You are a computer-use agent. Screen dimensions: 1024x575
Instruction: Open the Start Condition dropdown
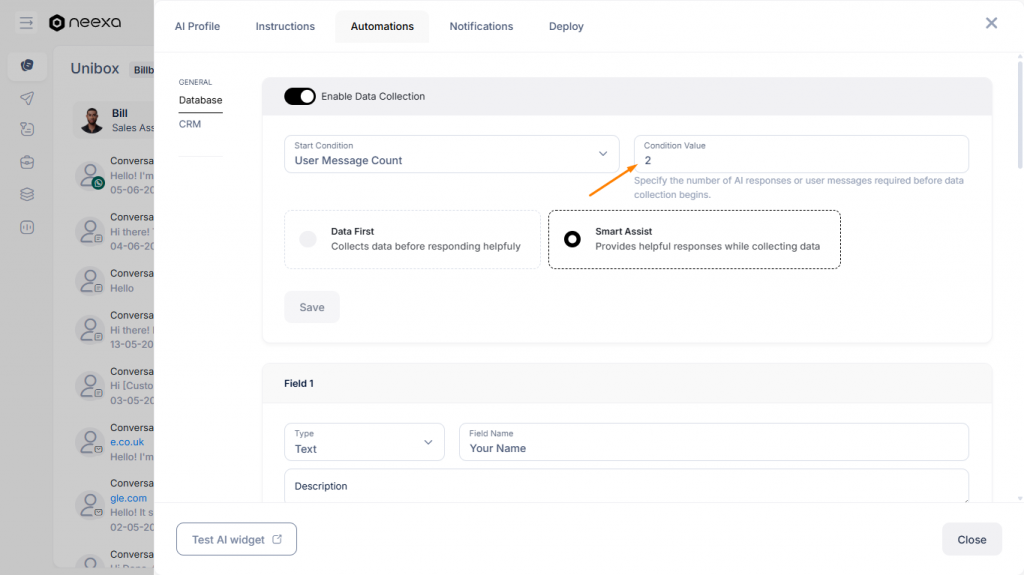[451, 154]
